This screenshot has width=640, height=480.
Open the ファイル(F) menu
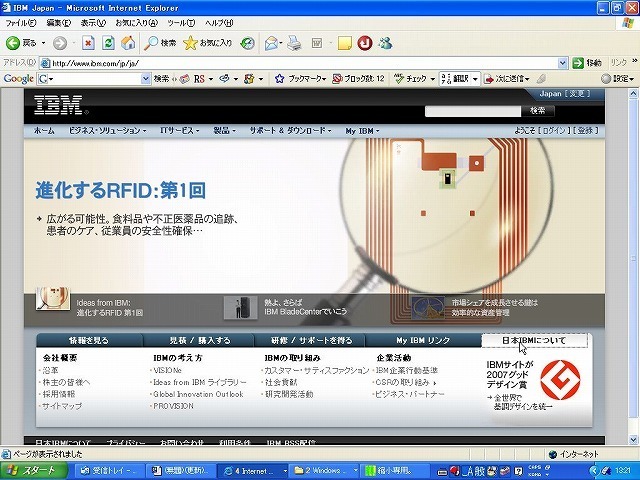[x=20, y=23]
